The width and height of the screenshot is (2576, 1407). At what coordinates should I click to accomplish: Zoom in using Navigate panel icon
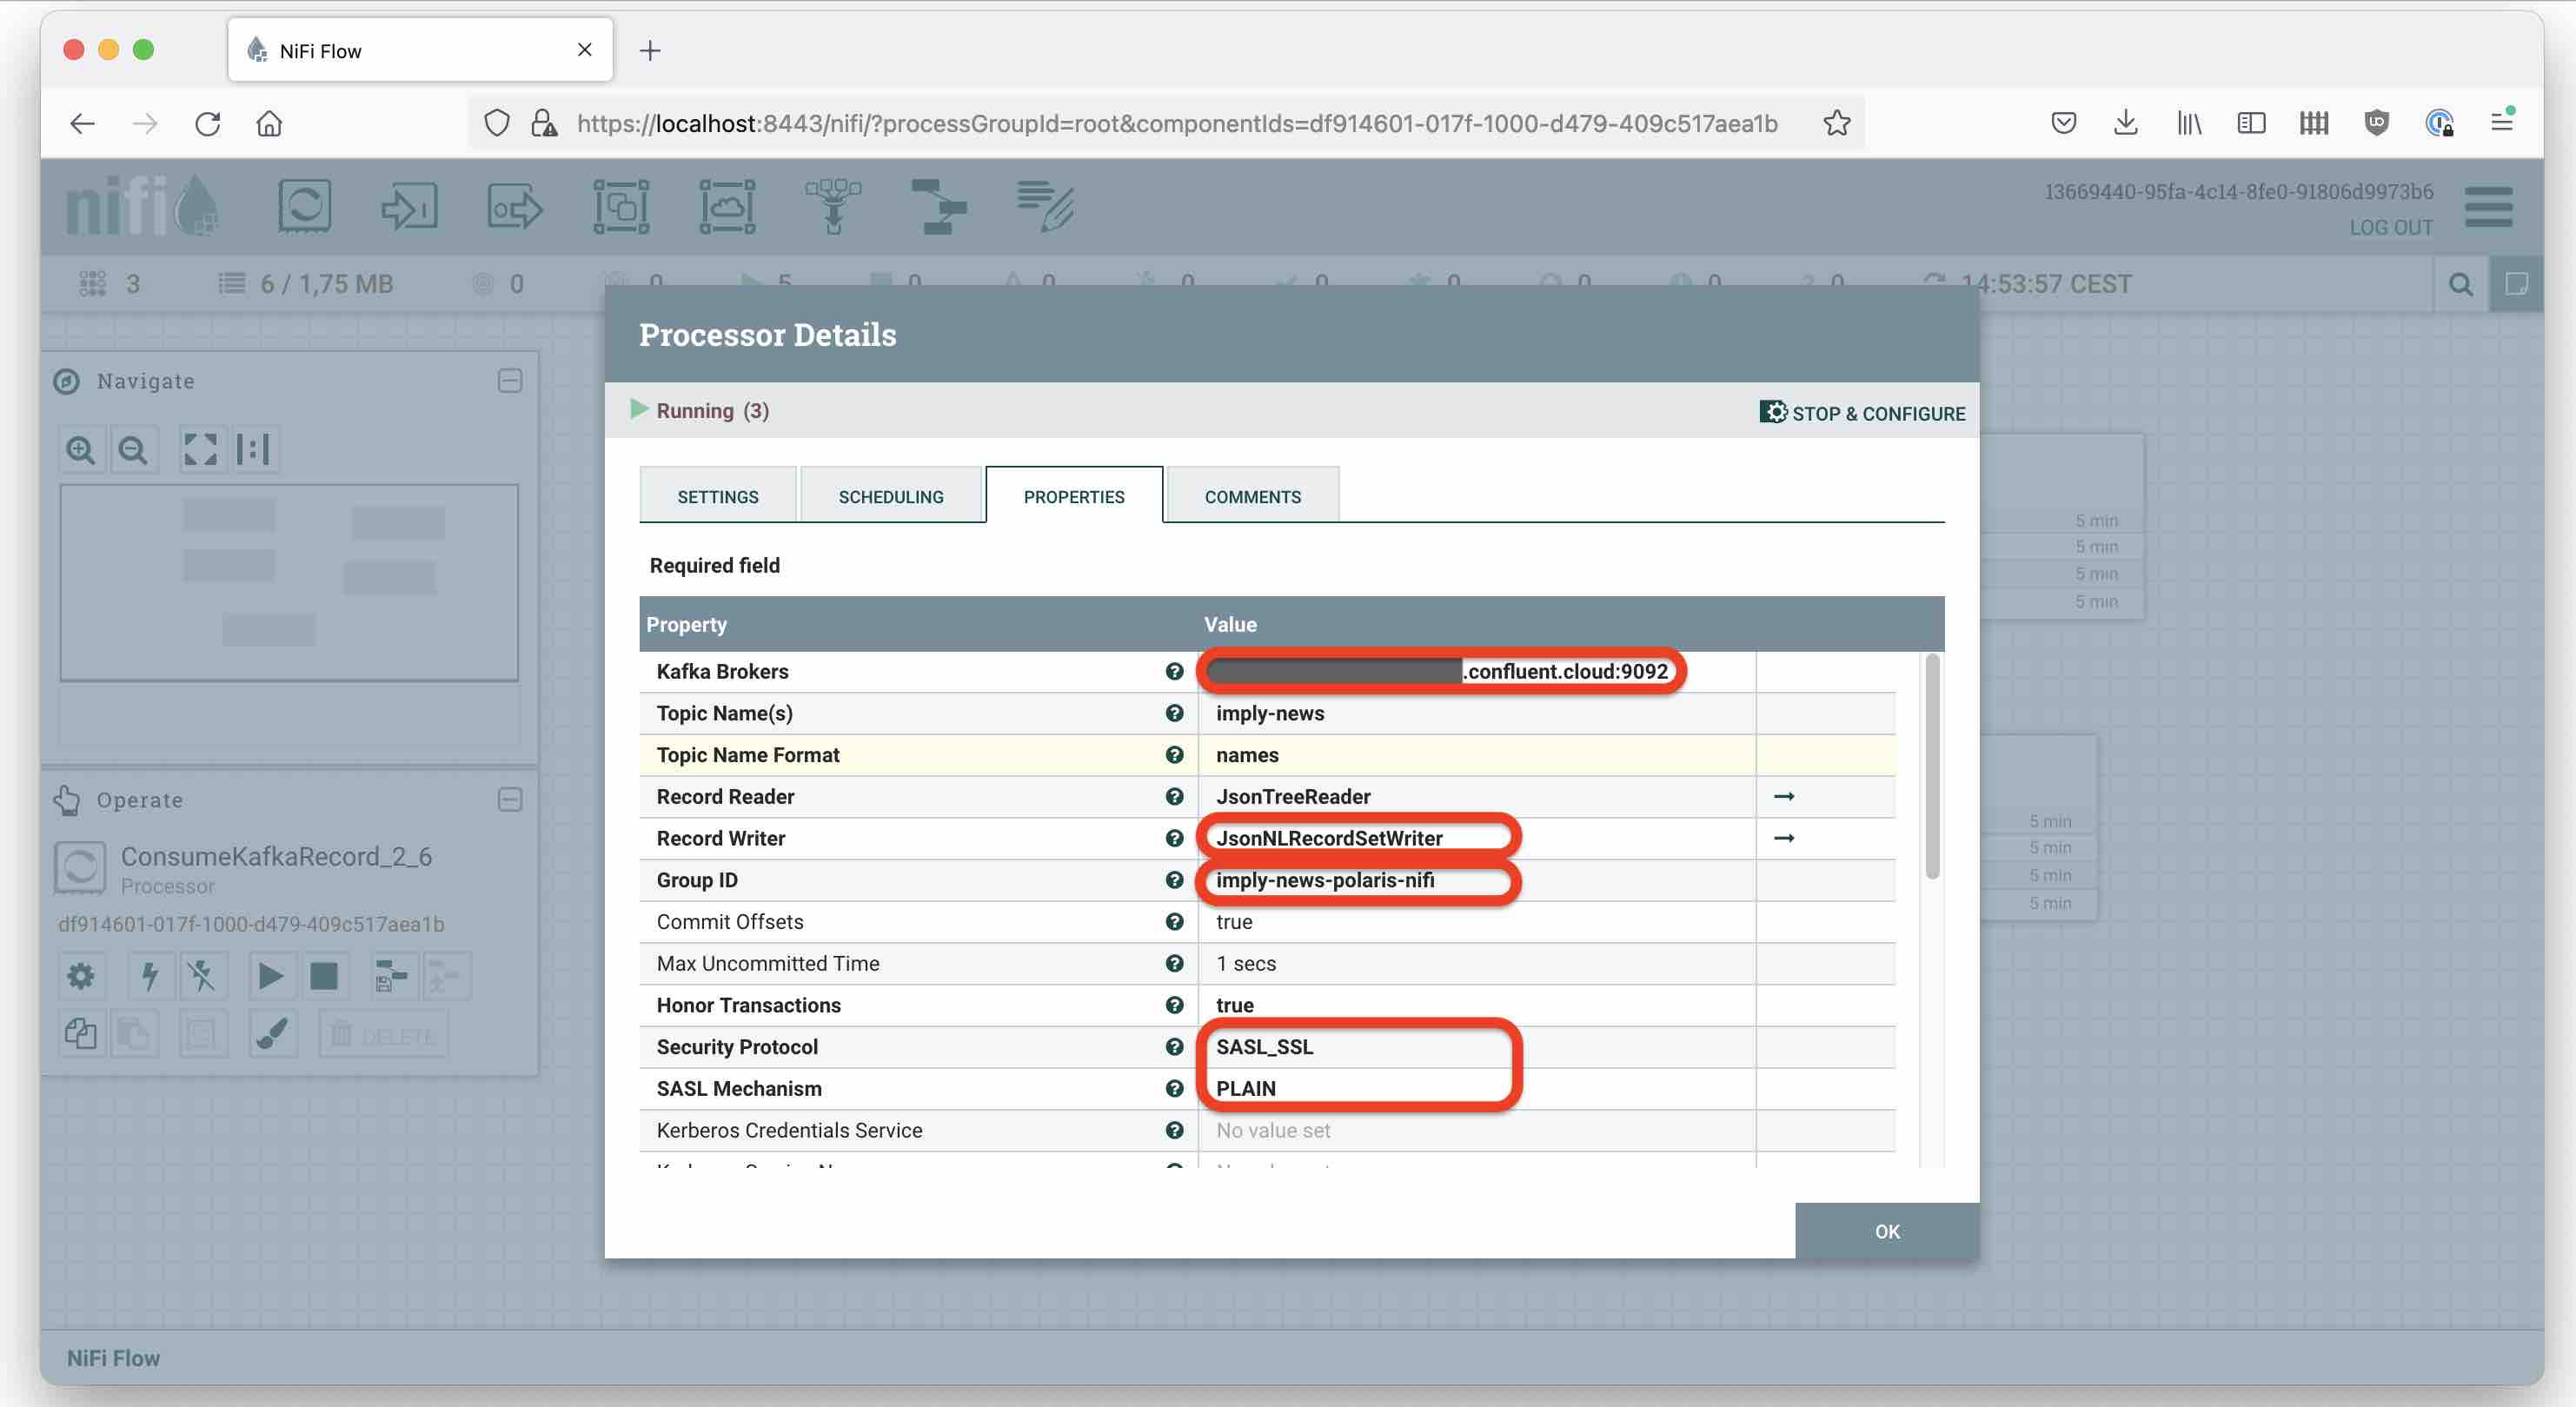81,450
